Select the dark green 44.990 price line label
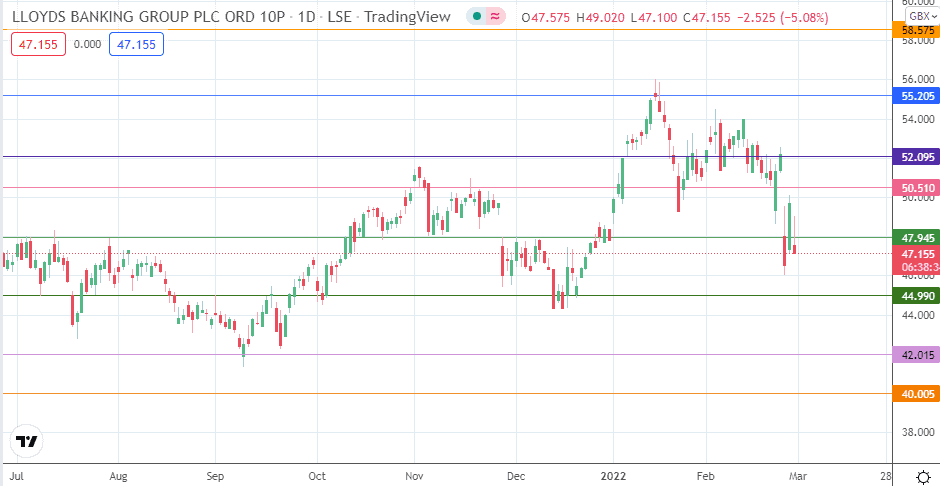The height and width of the screenshot is (486, 940). (x=916, y=295)
